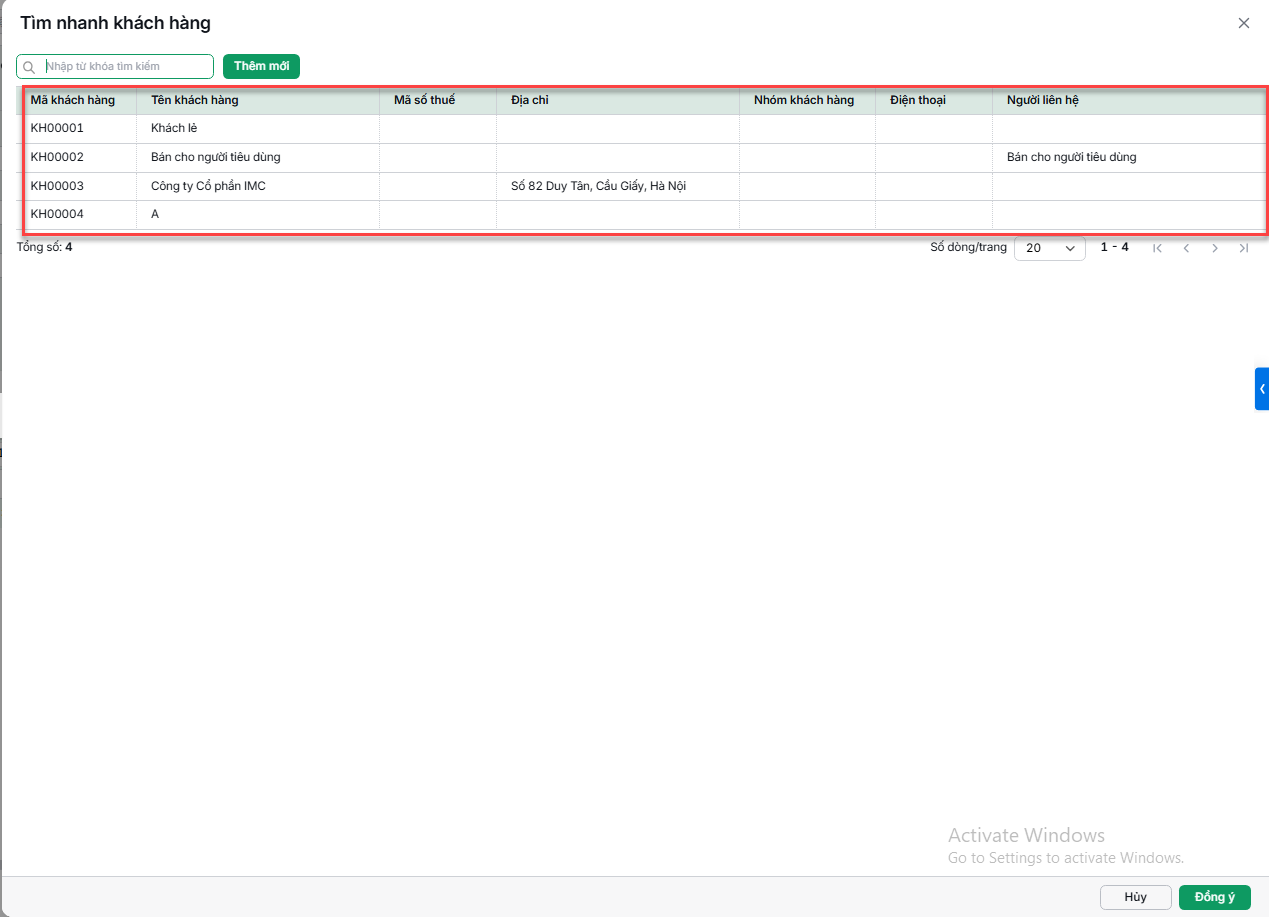
Task: Expand the blue side panel chevron
Action: point(1262,388)
